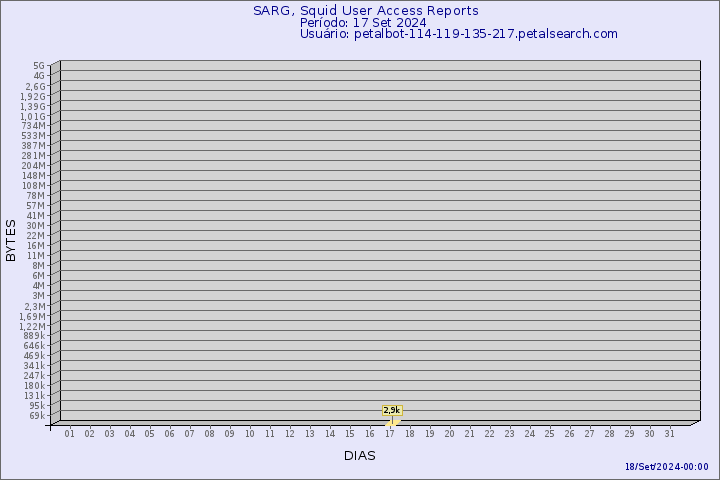Click day 22 on the x-axis
Screen dimensions: 720x480
[x=489, y=434]
